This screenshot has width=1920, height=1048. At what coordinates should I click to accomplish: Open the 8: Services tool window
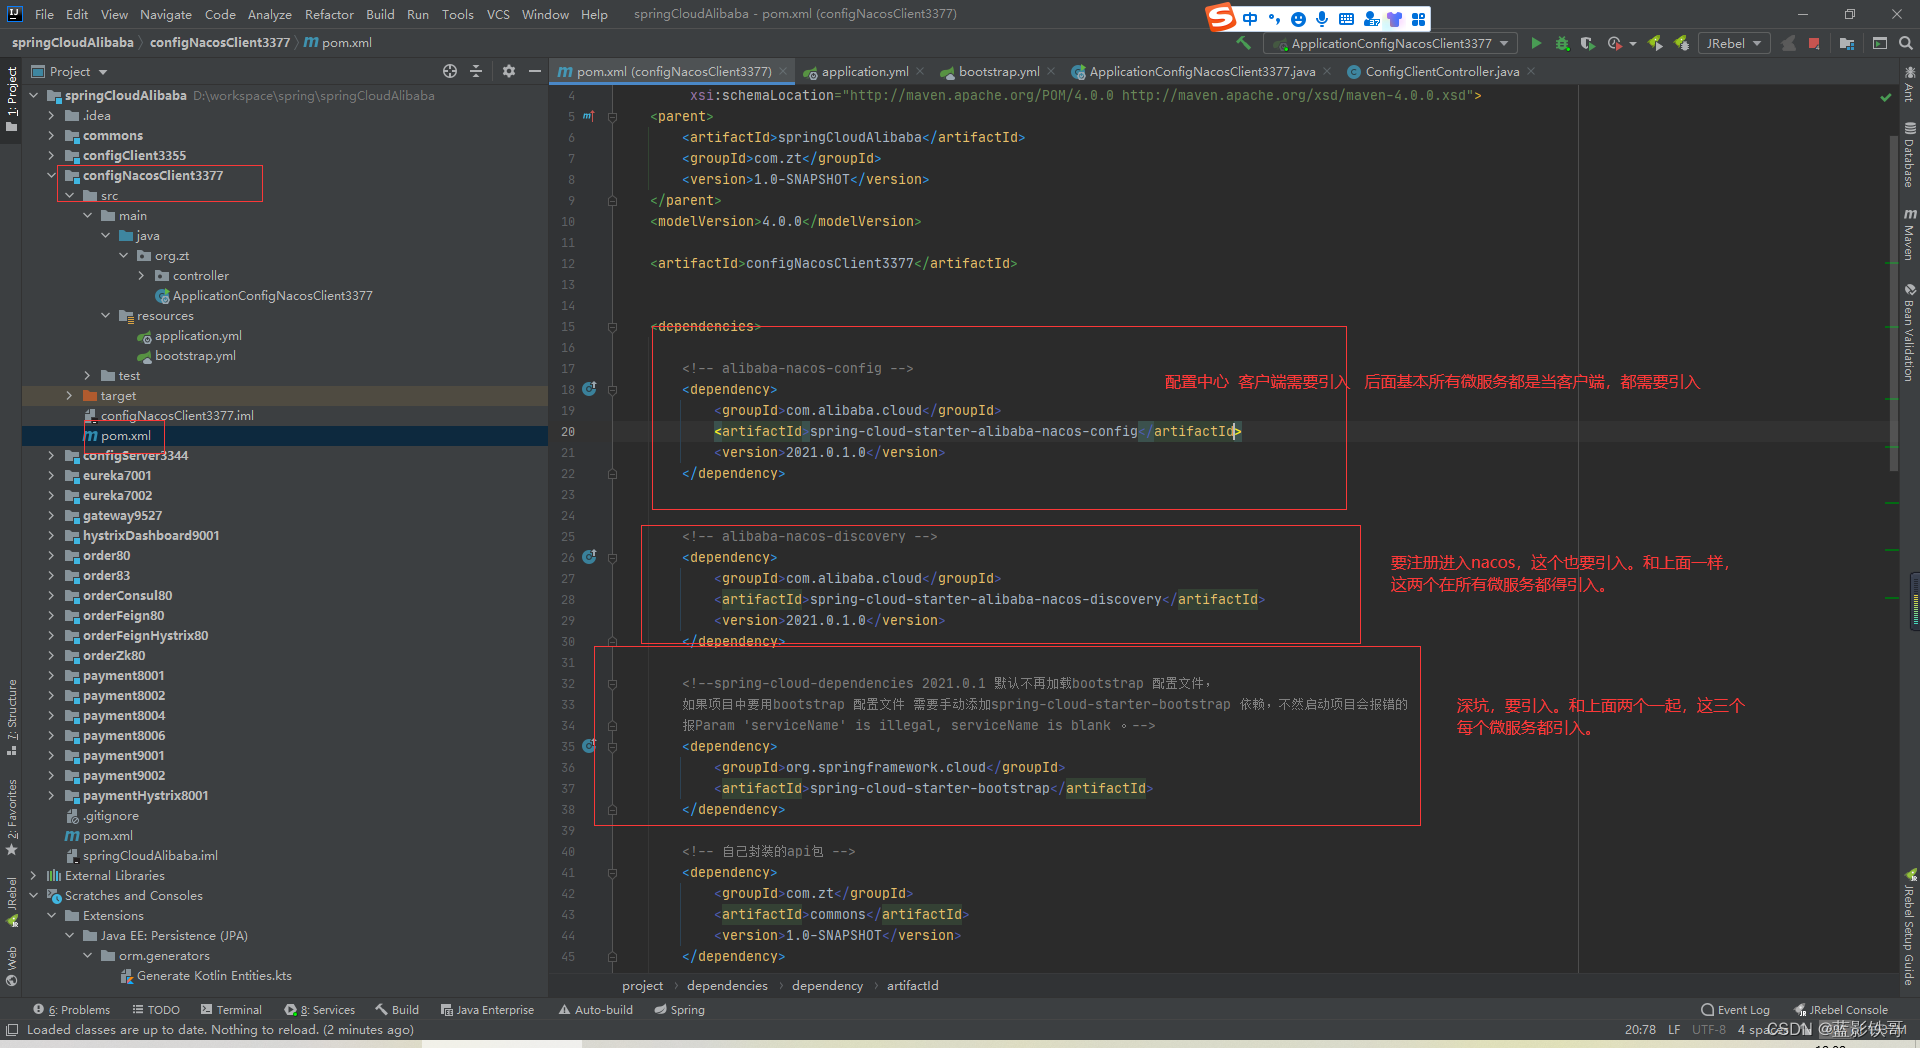click(319, 1010)
